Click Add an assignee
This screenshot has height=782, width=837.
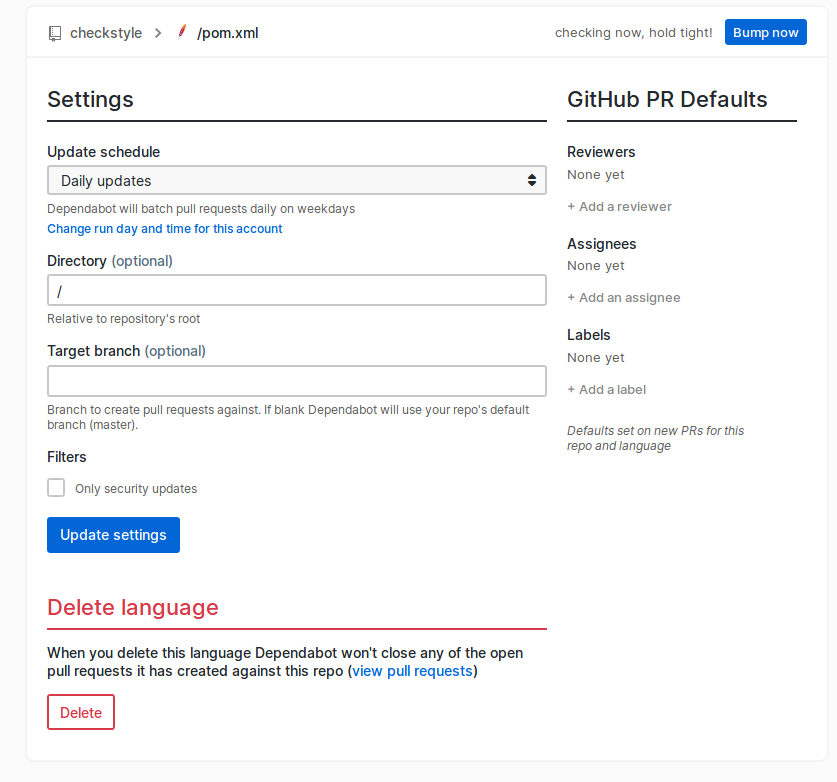pyautogui.click(x=624, y=297)
